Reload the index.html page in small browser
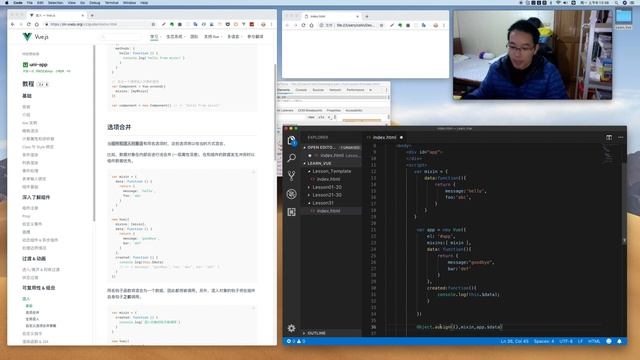The image size is (640, 360). (303, 25)
